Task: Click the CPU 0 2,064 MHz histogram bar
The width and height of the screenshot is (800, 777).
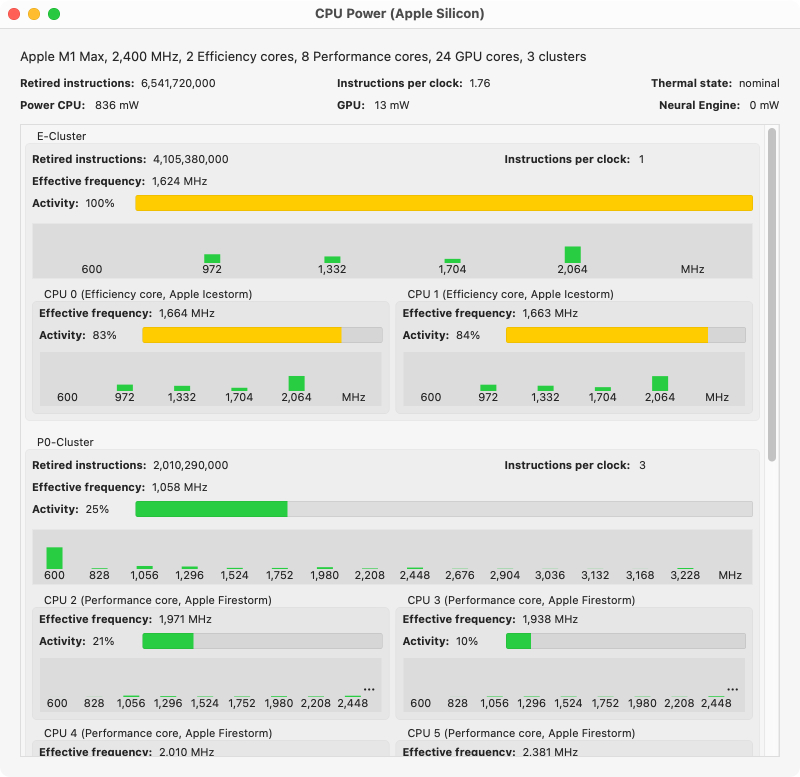Action: (296, 383)
